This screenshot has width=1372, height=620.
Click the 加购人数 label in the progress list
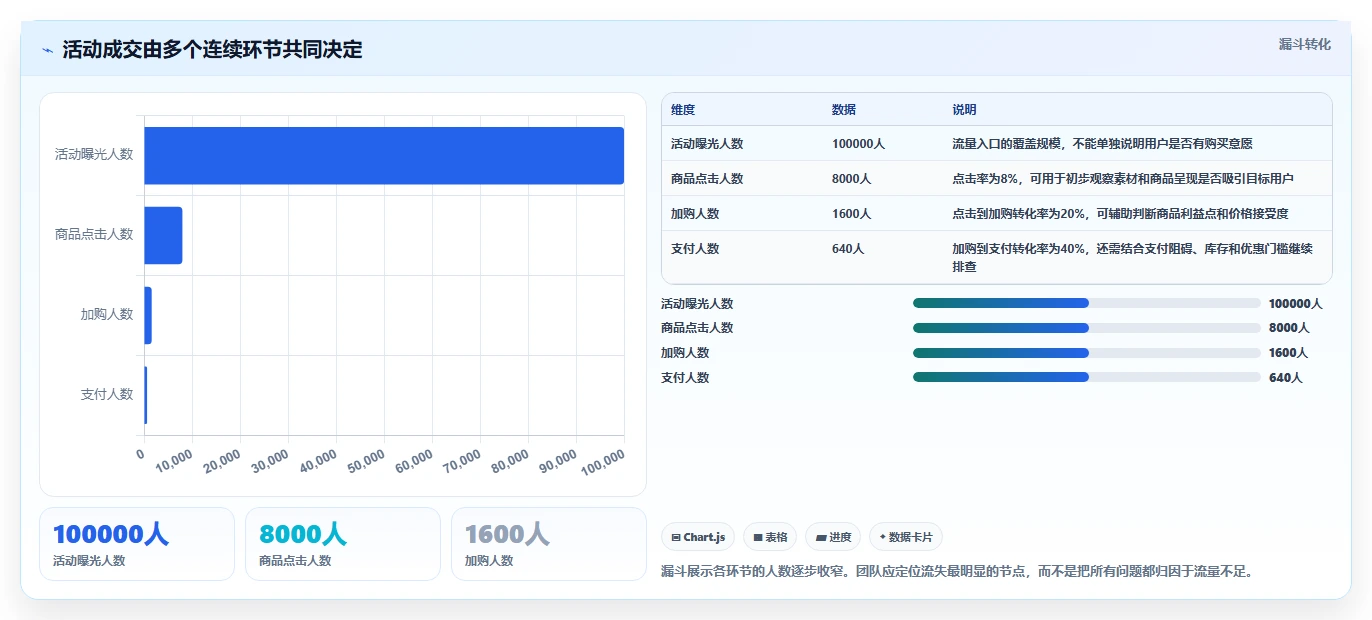tap(685, 353)
